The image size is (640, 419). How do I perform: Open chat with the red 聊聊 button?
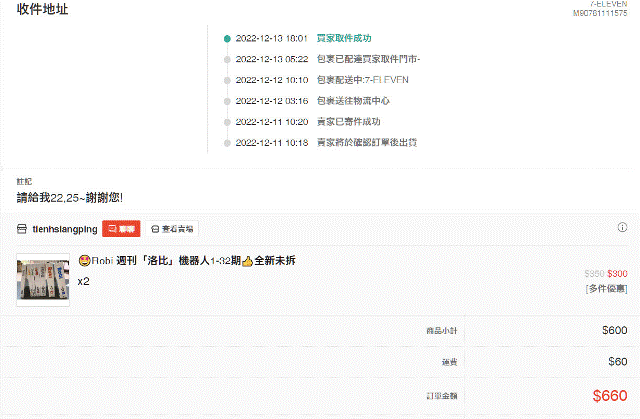[x=121, y=229]
